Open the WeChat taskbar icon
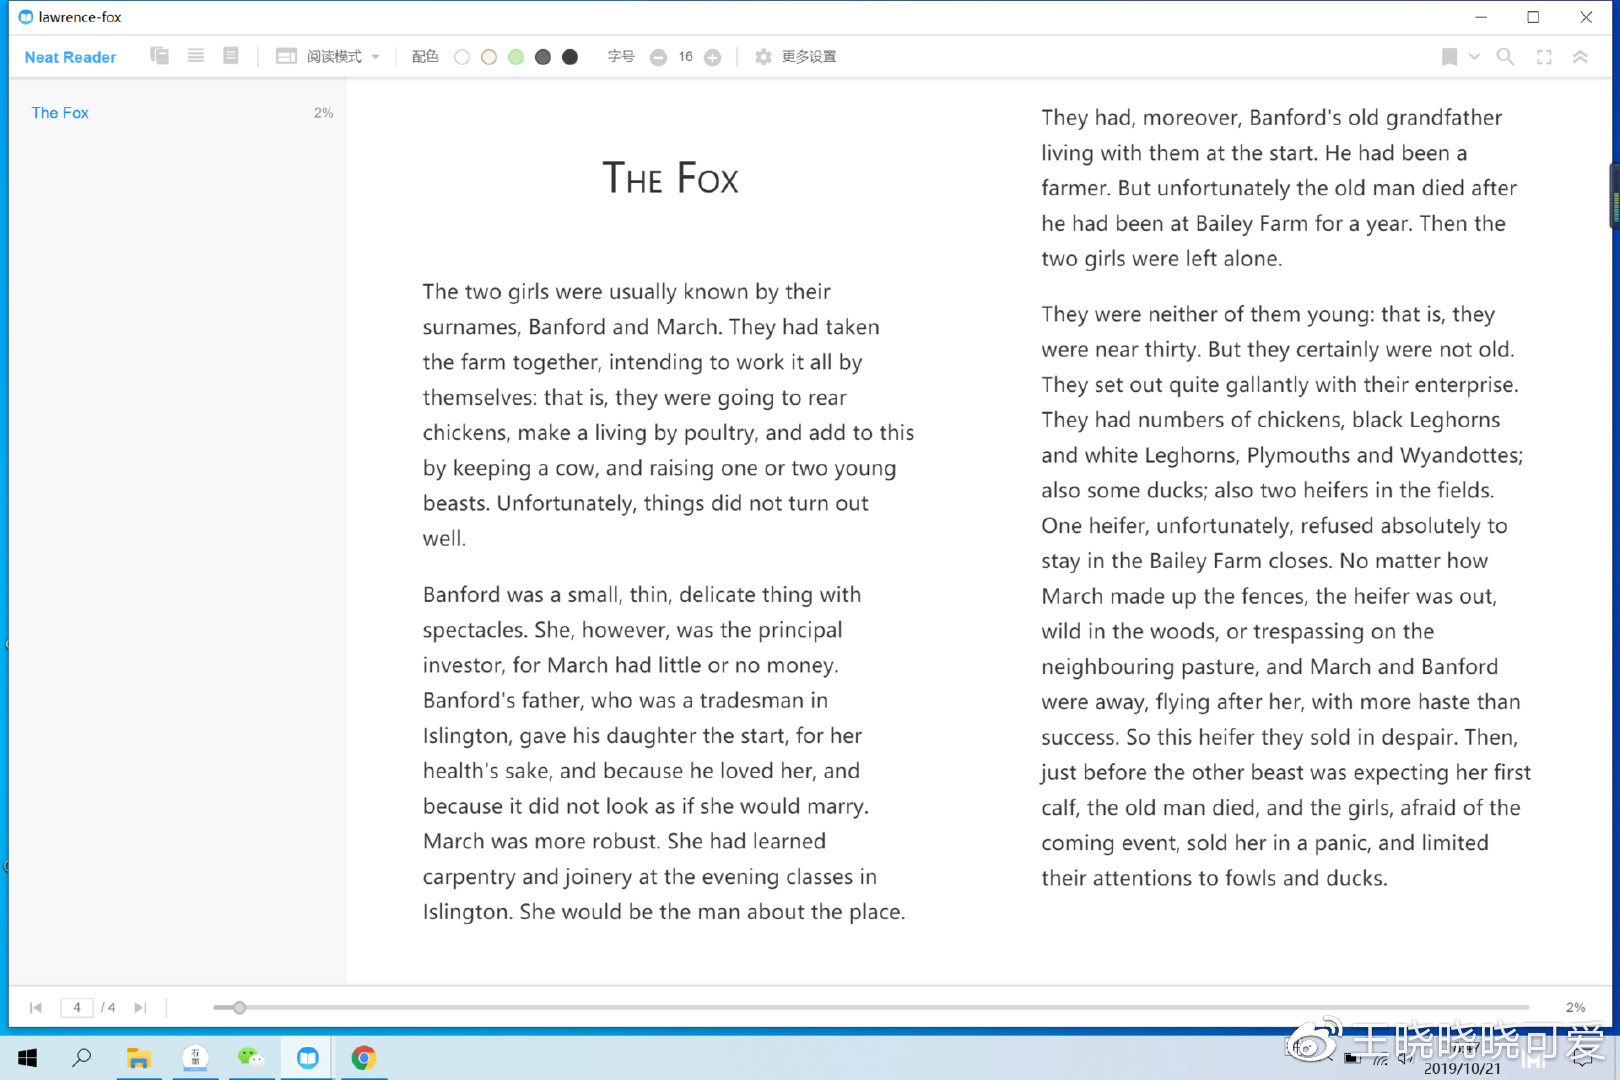The height and width of the screenshot is (1080, 1620). (251, 1057)
